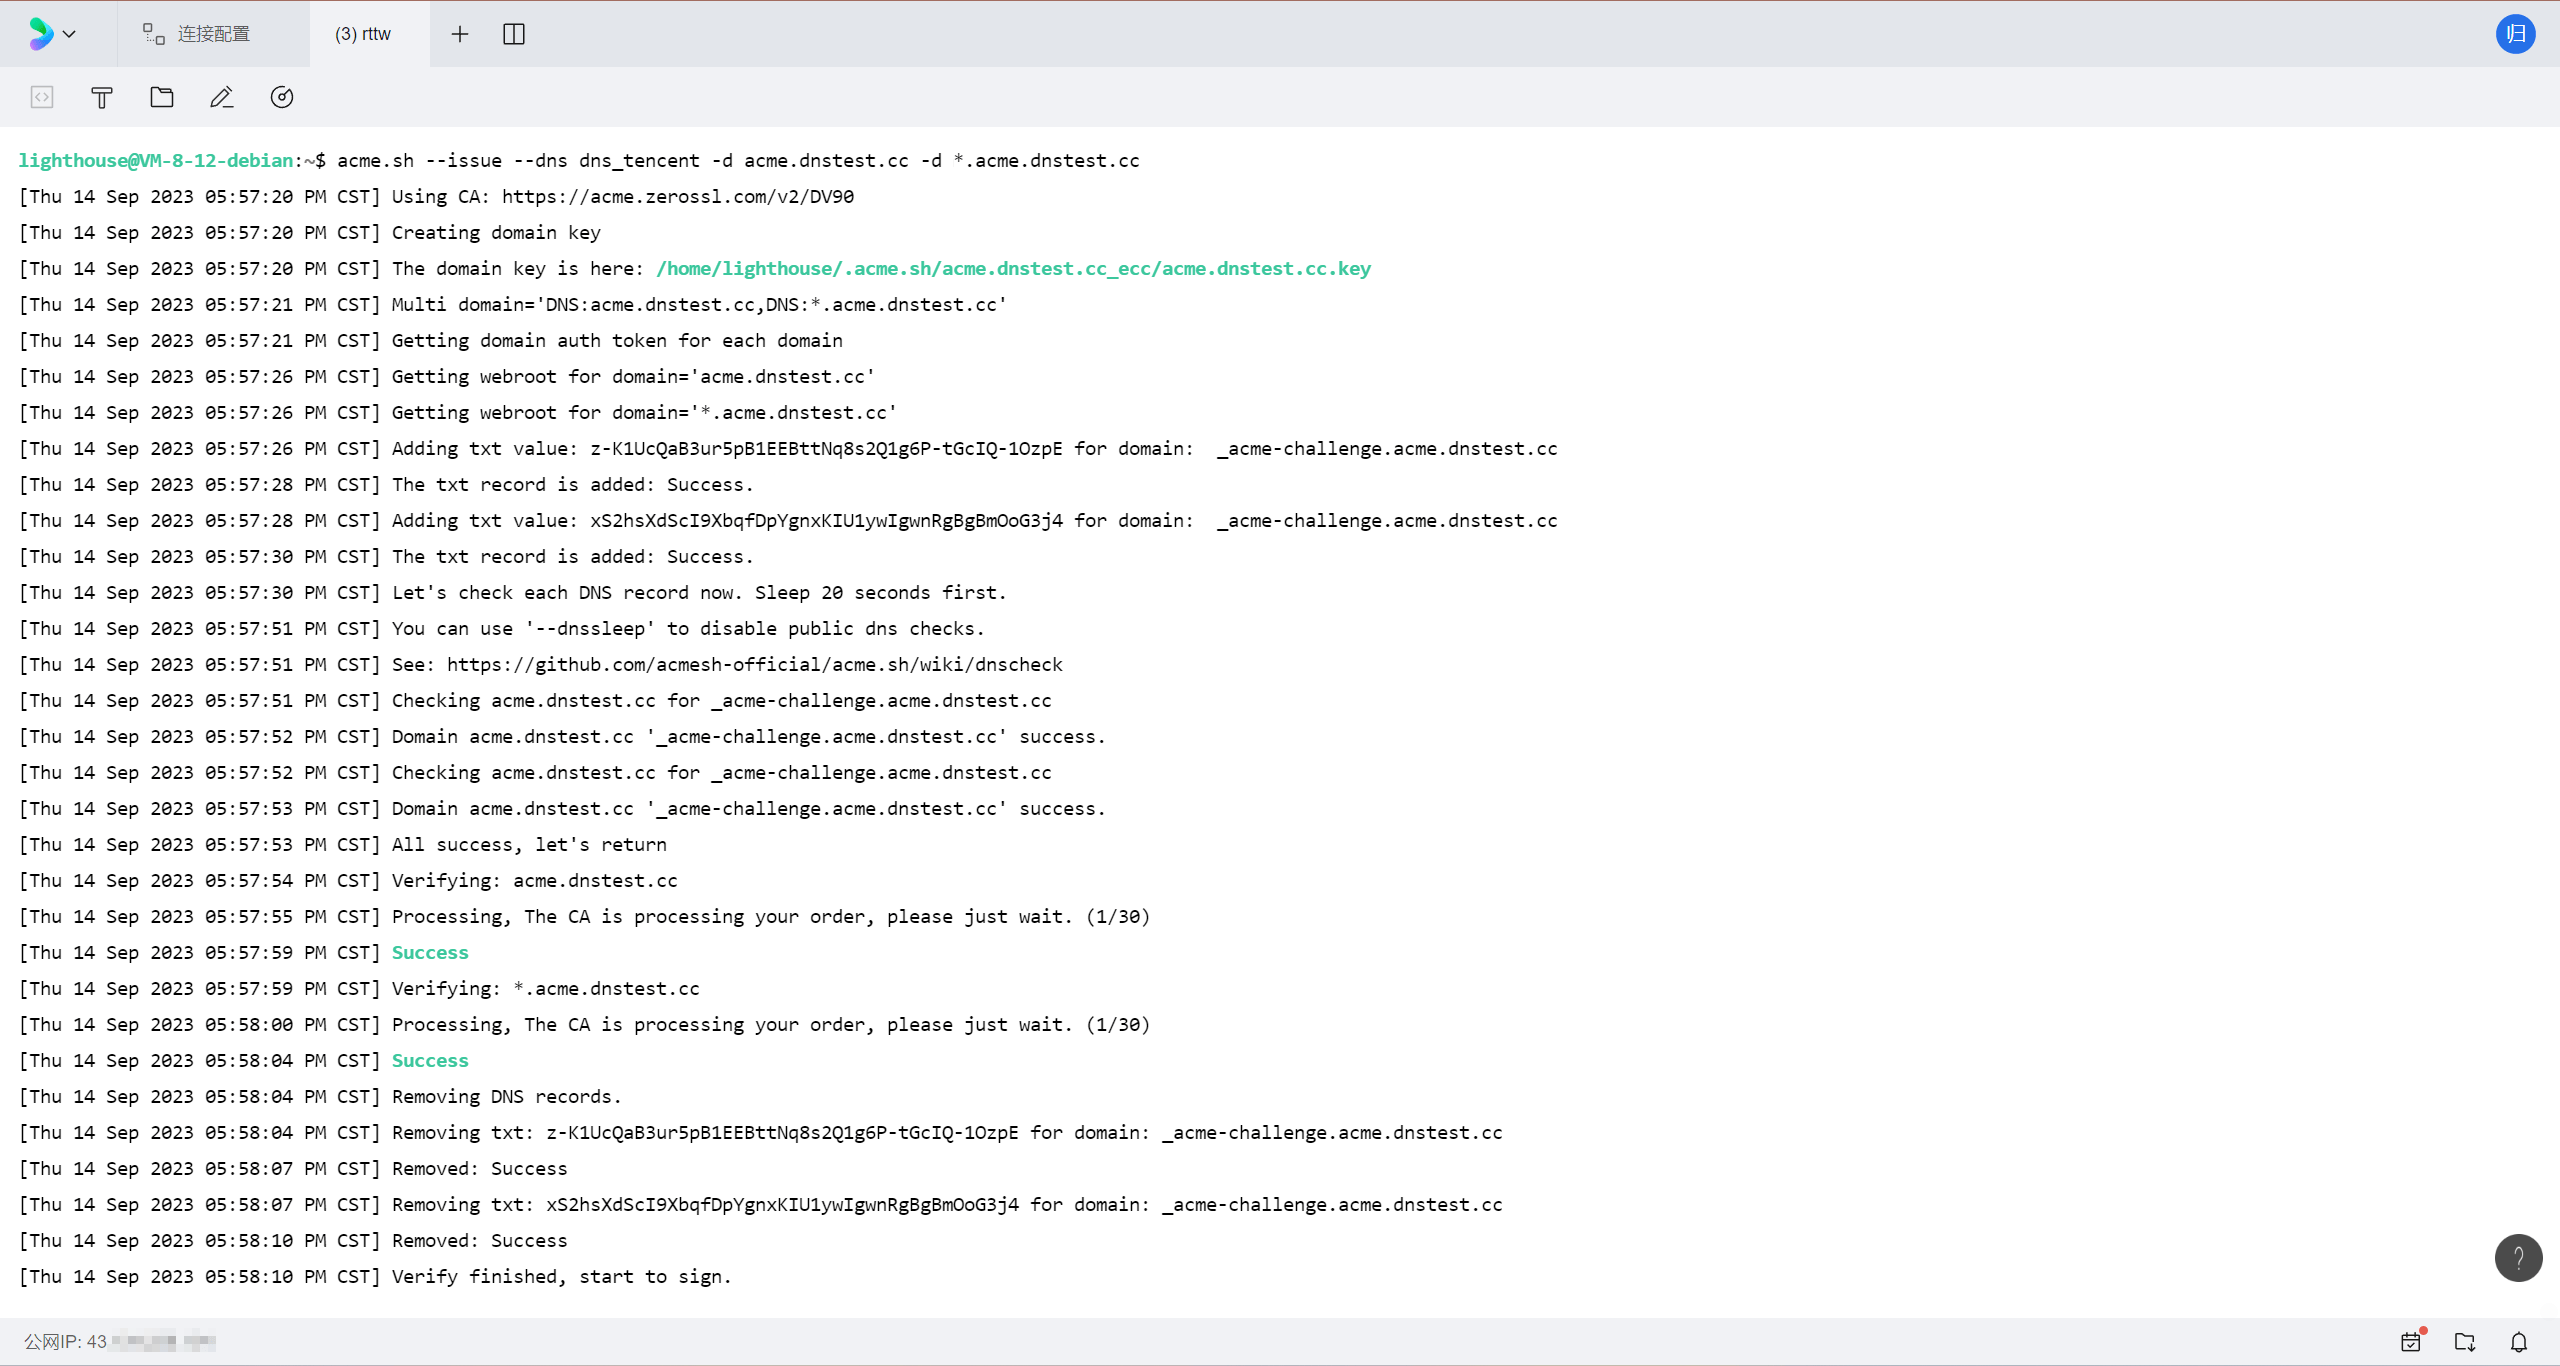This screenshot has height=1366, width=2560.
Task: Open the help assistant bubble
Action: click(2518, 1258)
